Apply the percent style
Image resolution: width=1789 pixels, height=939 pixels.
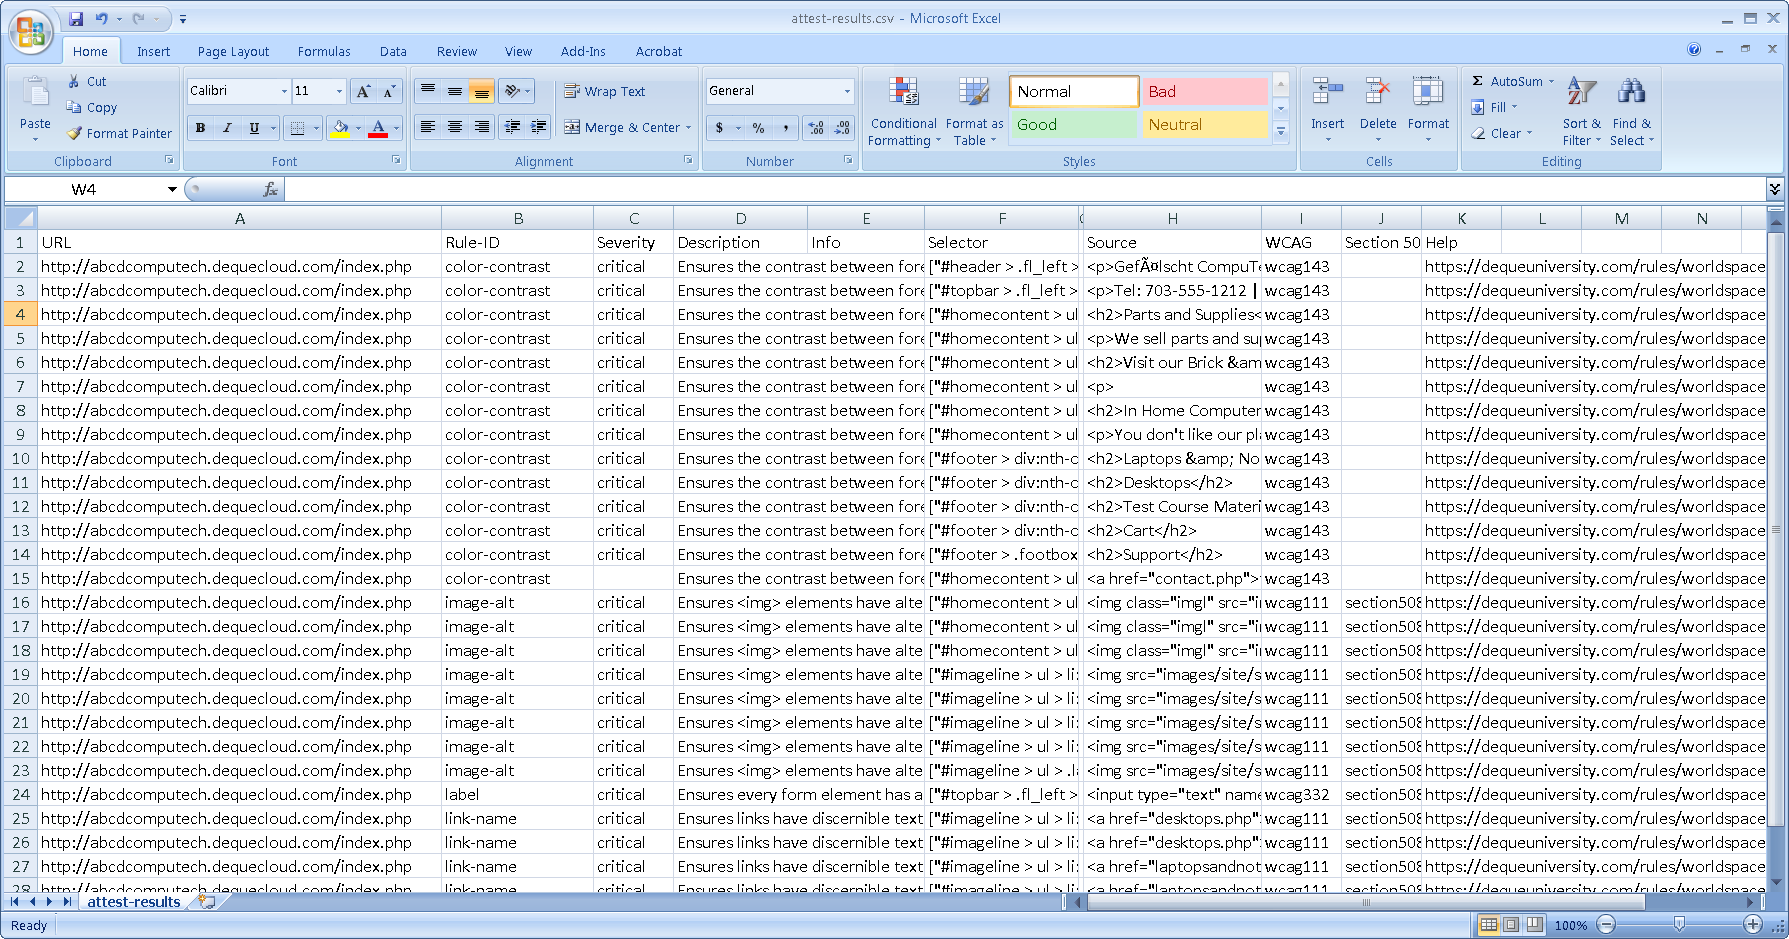759,128
